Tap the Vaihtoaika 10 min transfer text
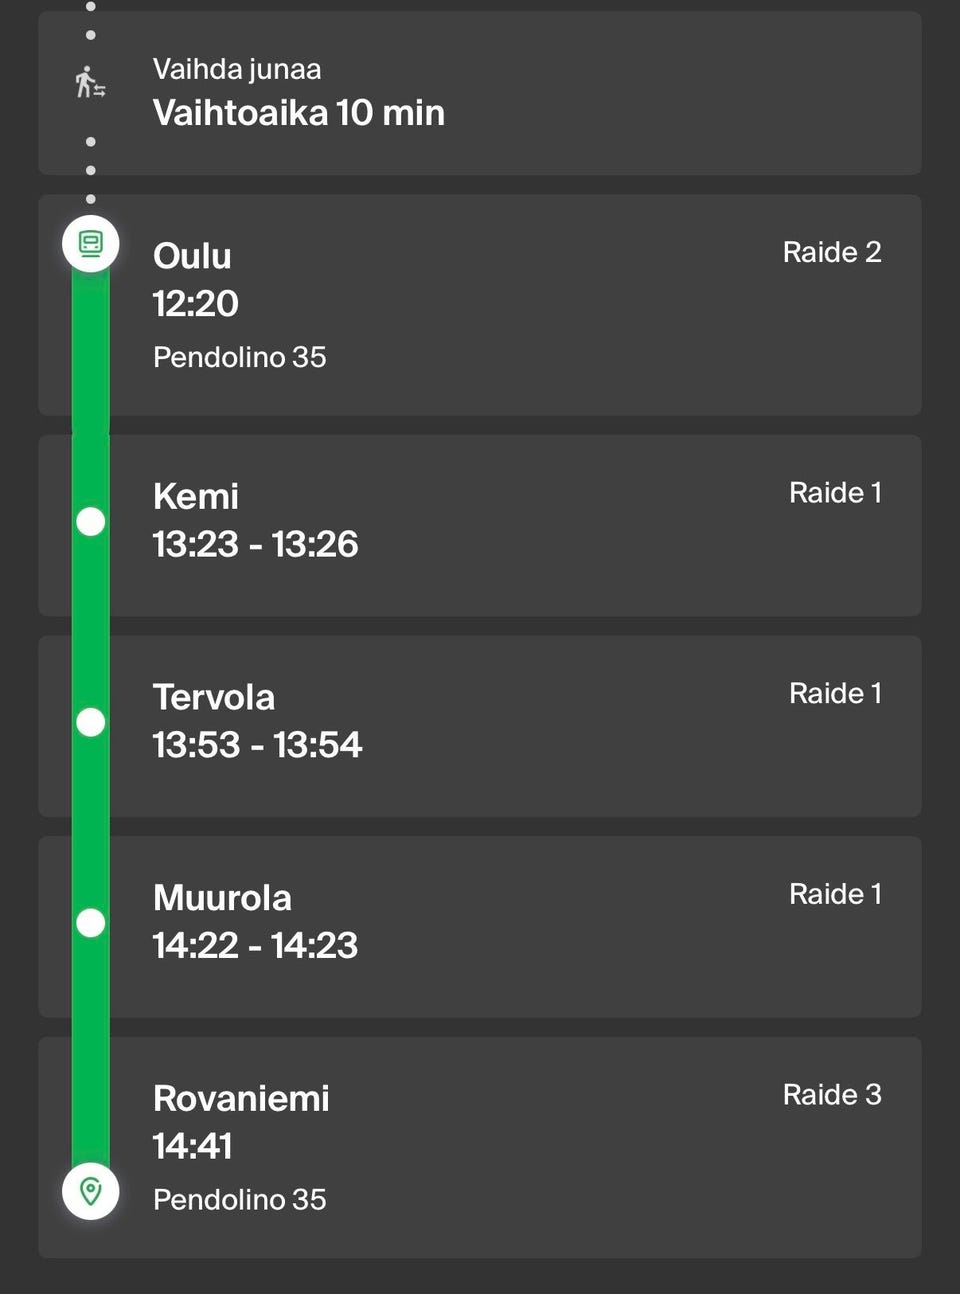 (x=299, y=113)
